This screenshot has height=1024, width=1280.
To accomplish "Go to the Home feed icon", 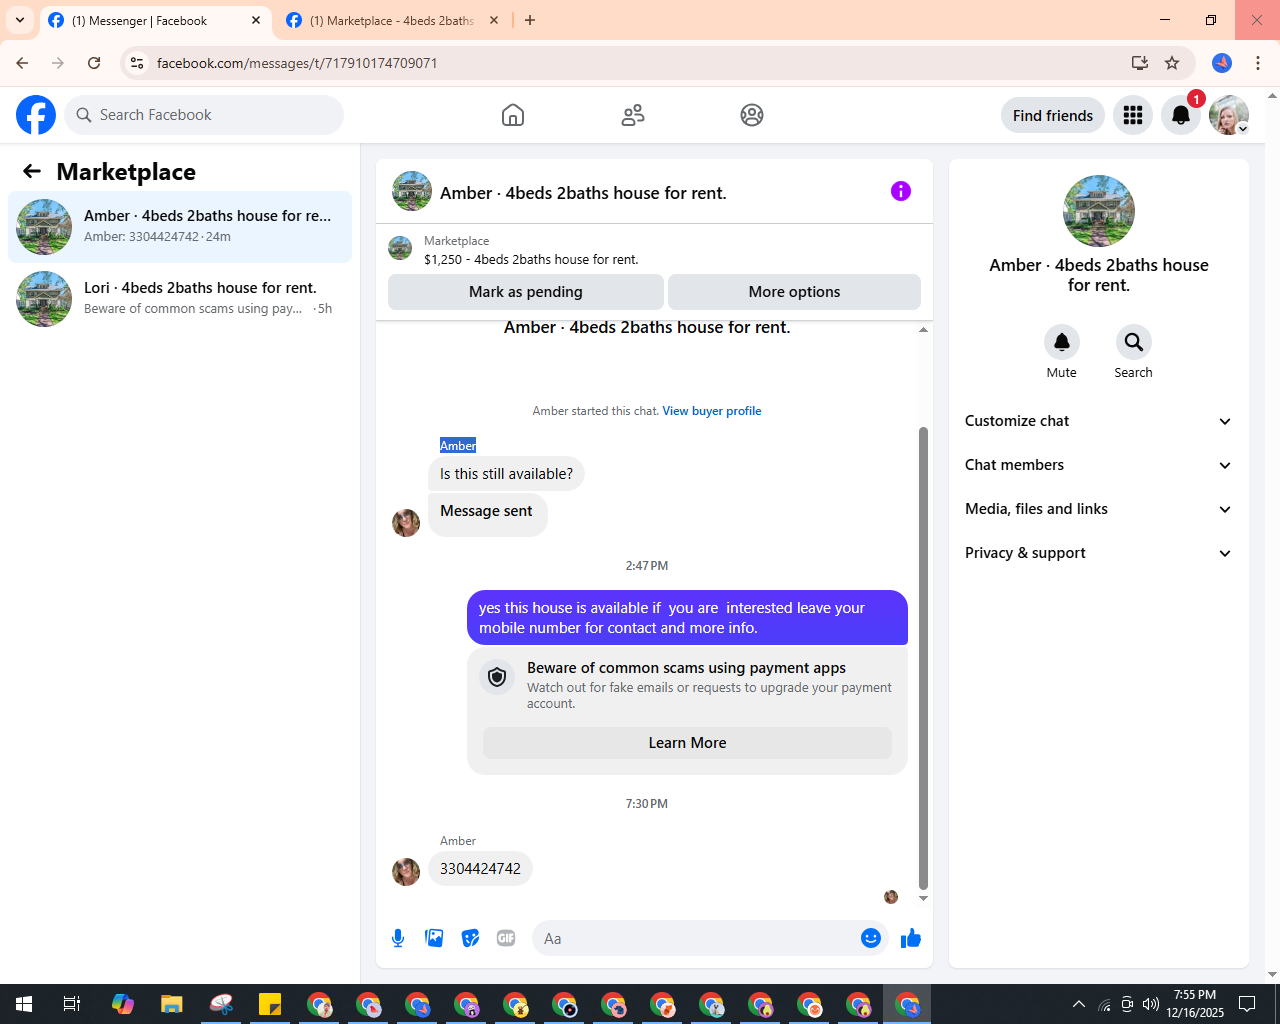I will [x=513, y=115].
